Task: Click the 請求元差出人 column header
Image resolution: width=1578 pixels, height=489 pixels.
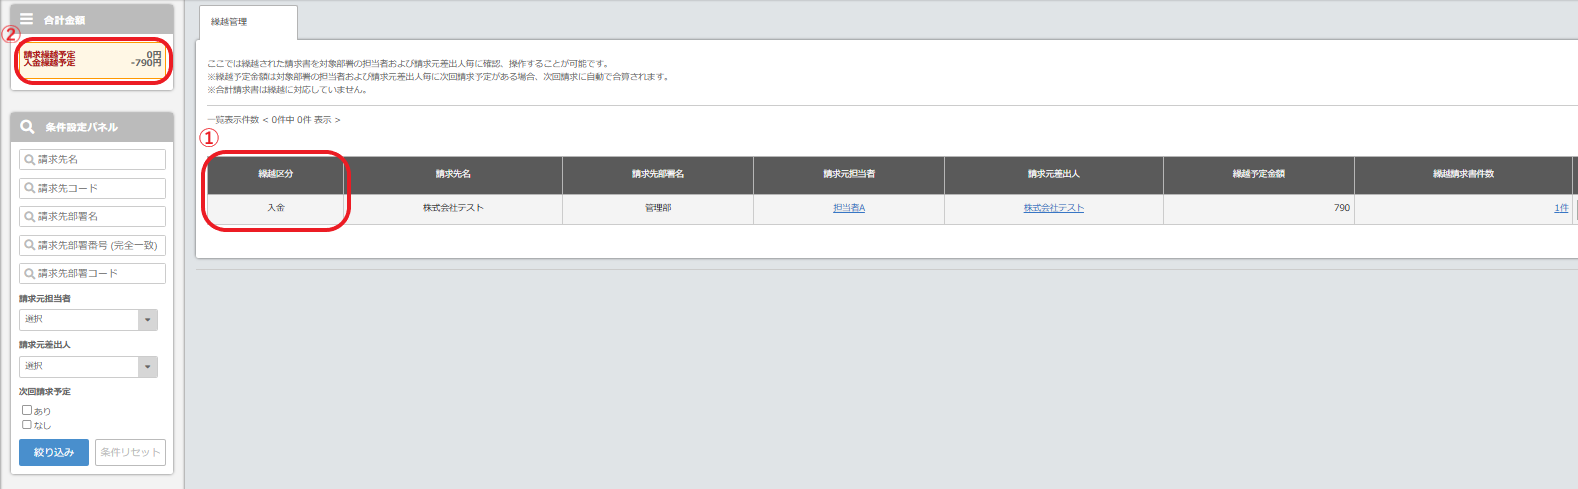Action: click(1054, 174)
